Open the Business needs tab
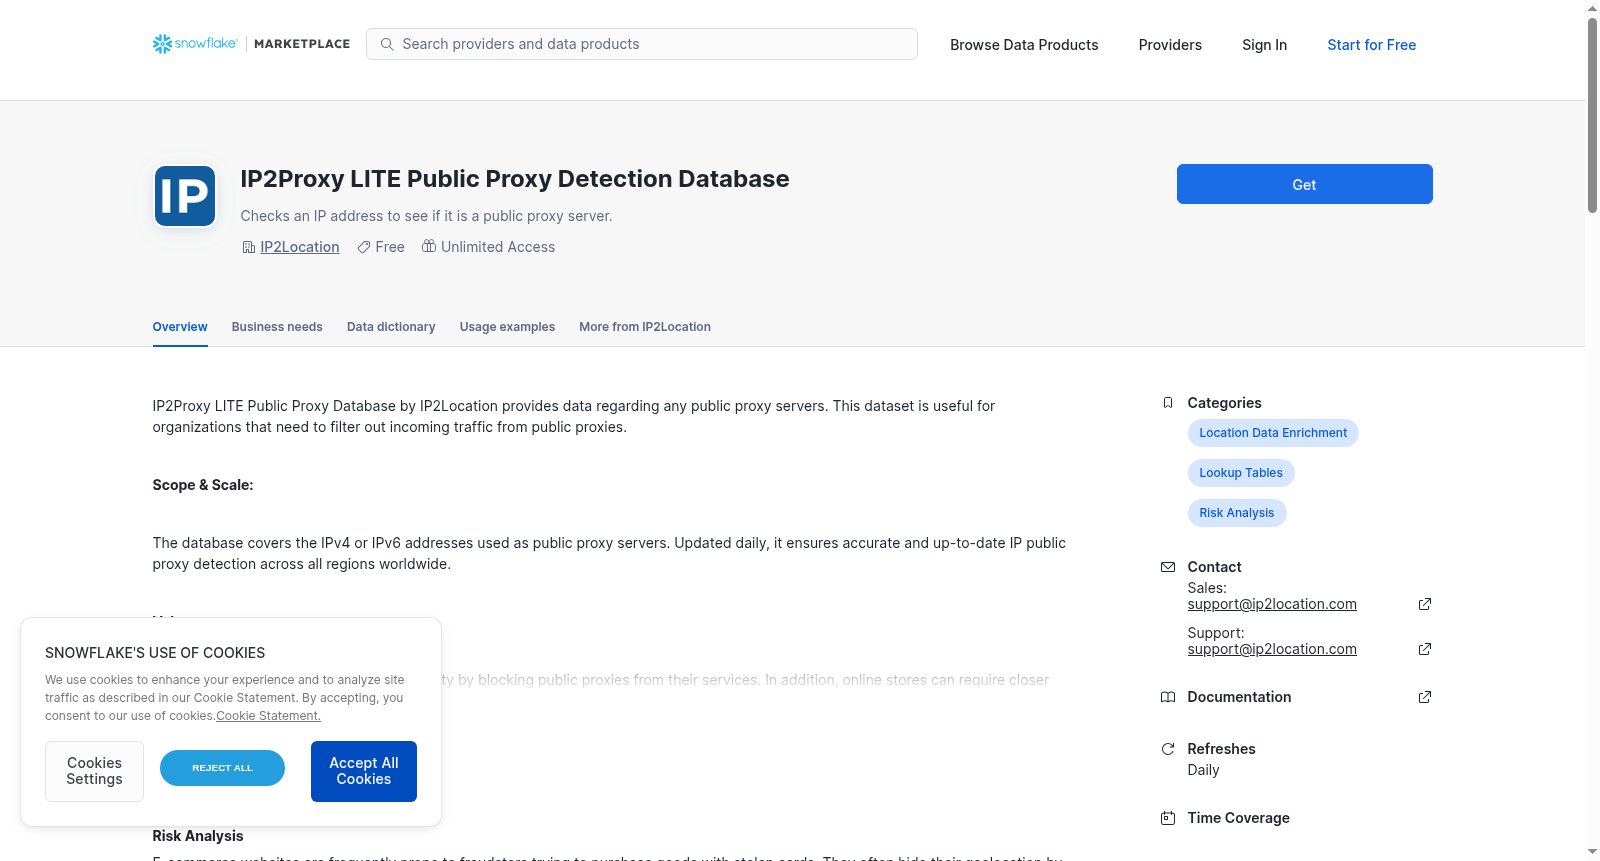 277,327
